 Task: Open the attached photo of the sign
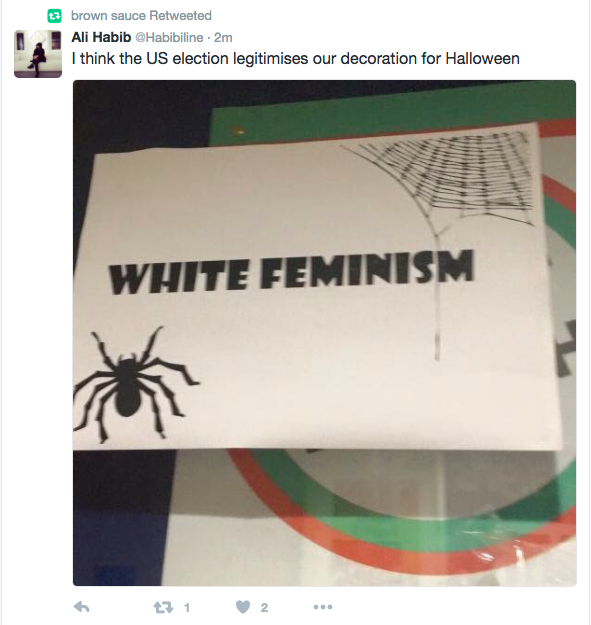pos(324,333)
